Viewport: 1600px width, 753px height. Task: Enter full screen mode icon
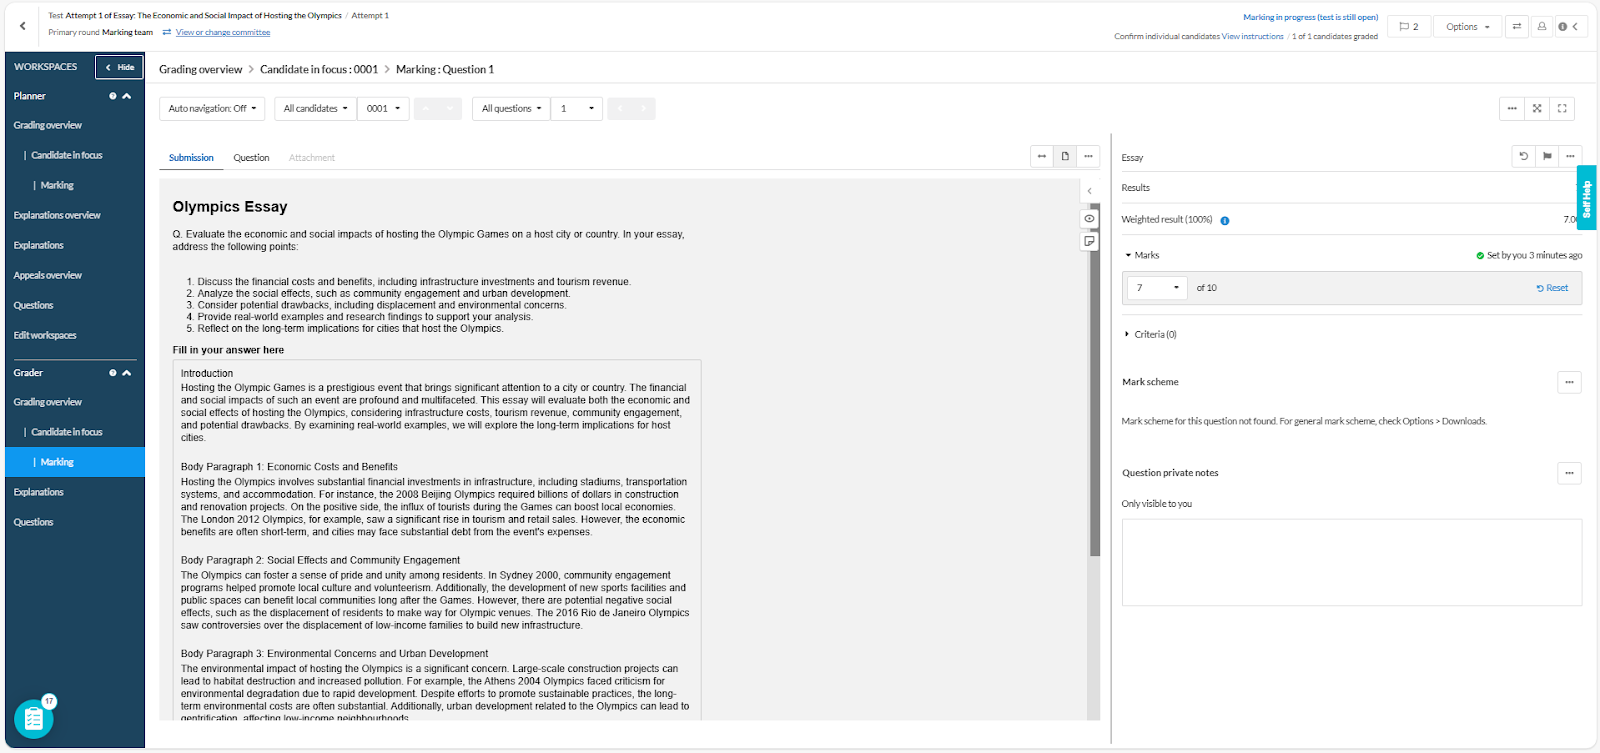click(1562, 108)
